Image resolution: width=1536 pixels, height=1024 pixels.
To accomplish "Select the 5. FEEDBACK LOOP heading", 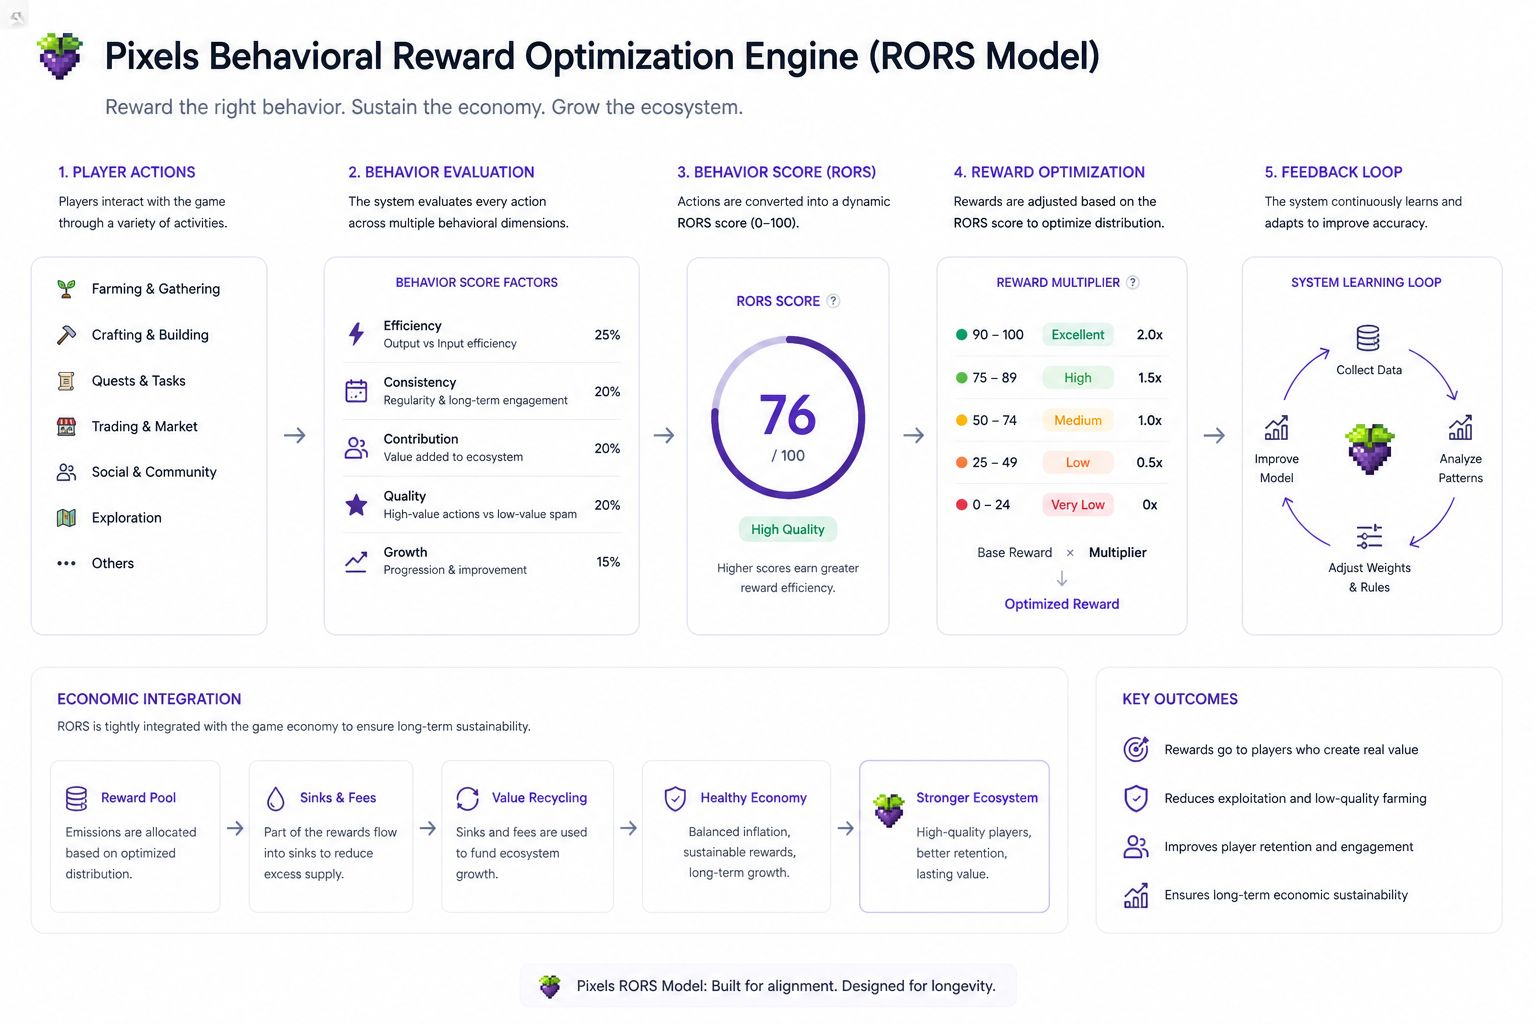I will click(1333, 172).
